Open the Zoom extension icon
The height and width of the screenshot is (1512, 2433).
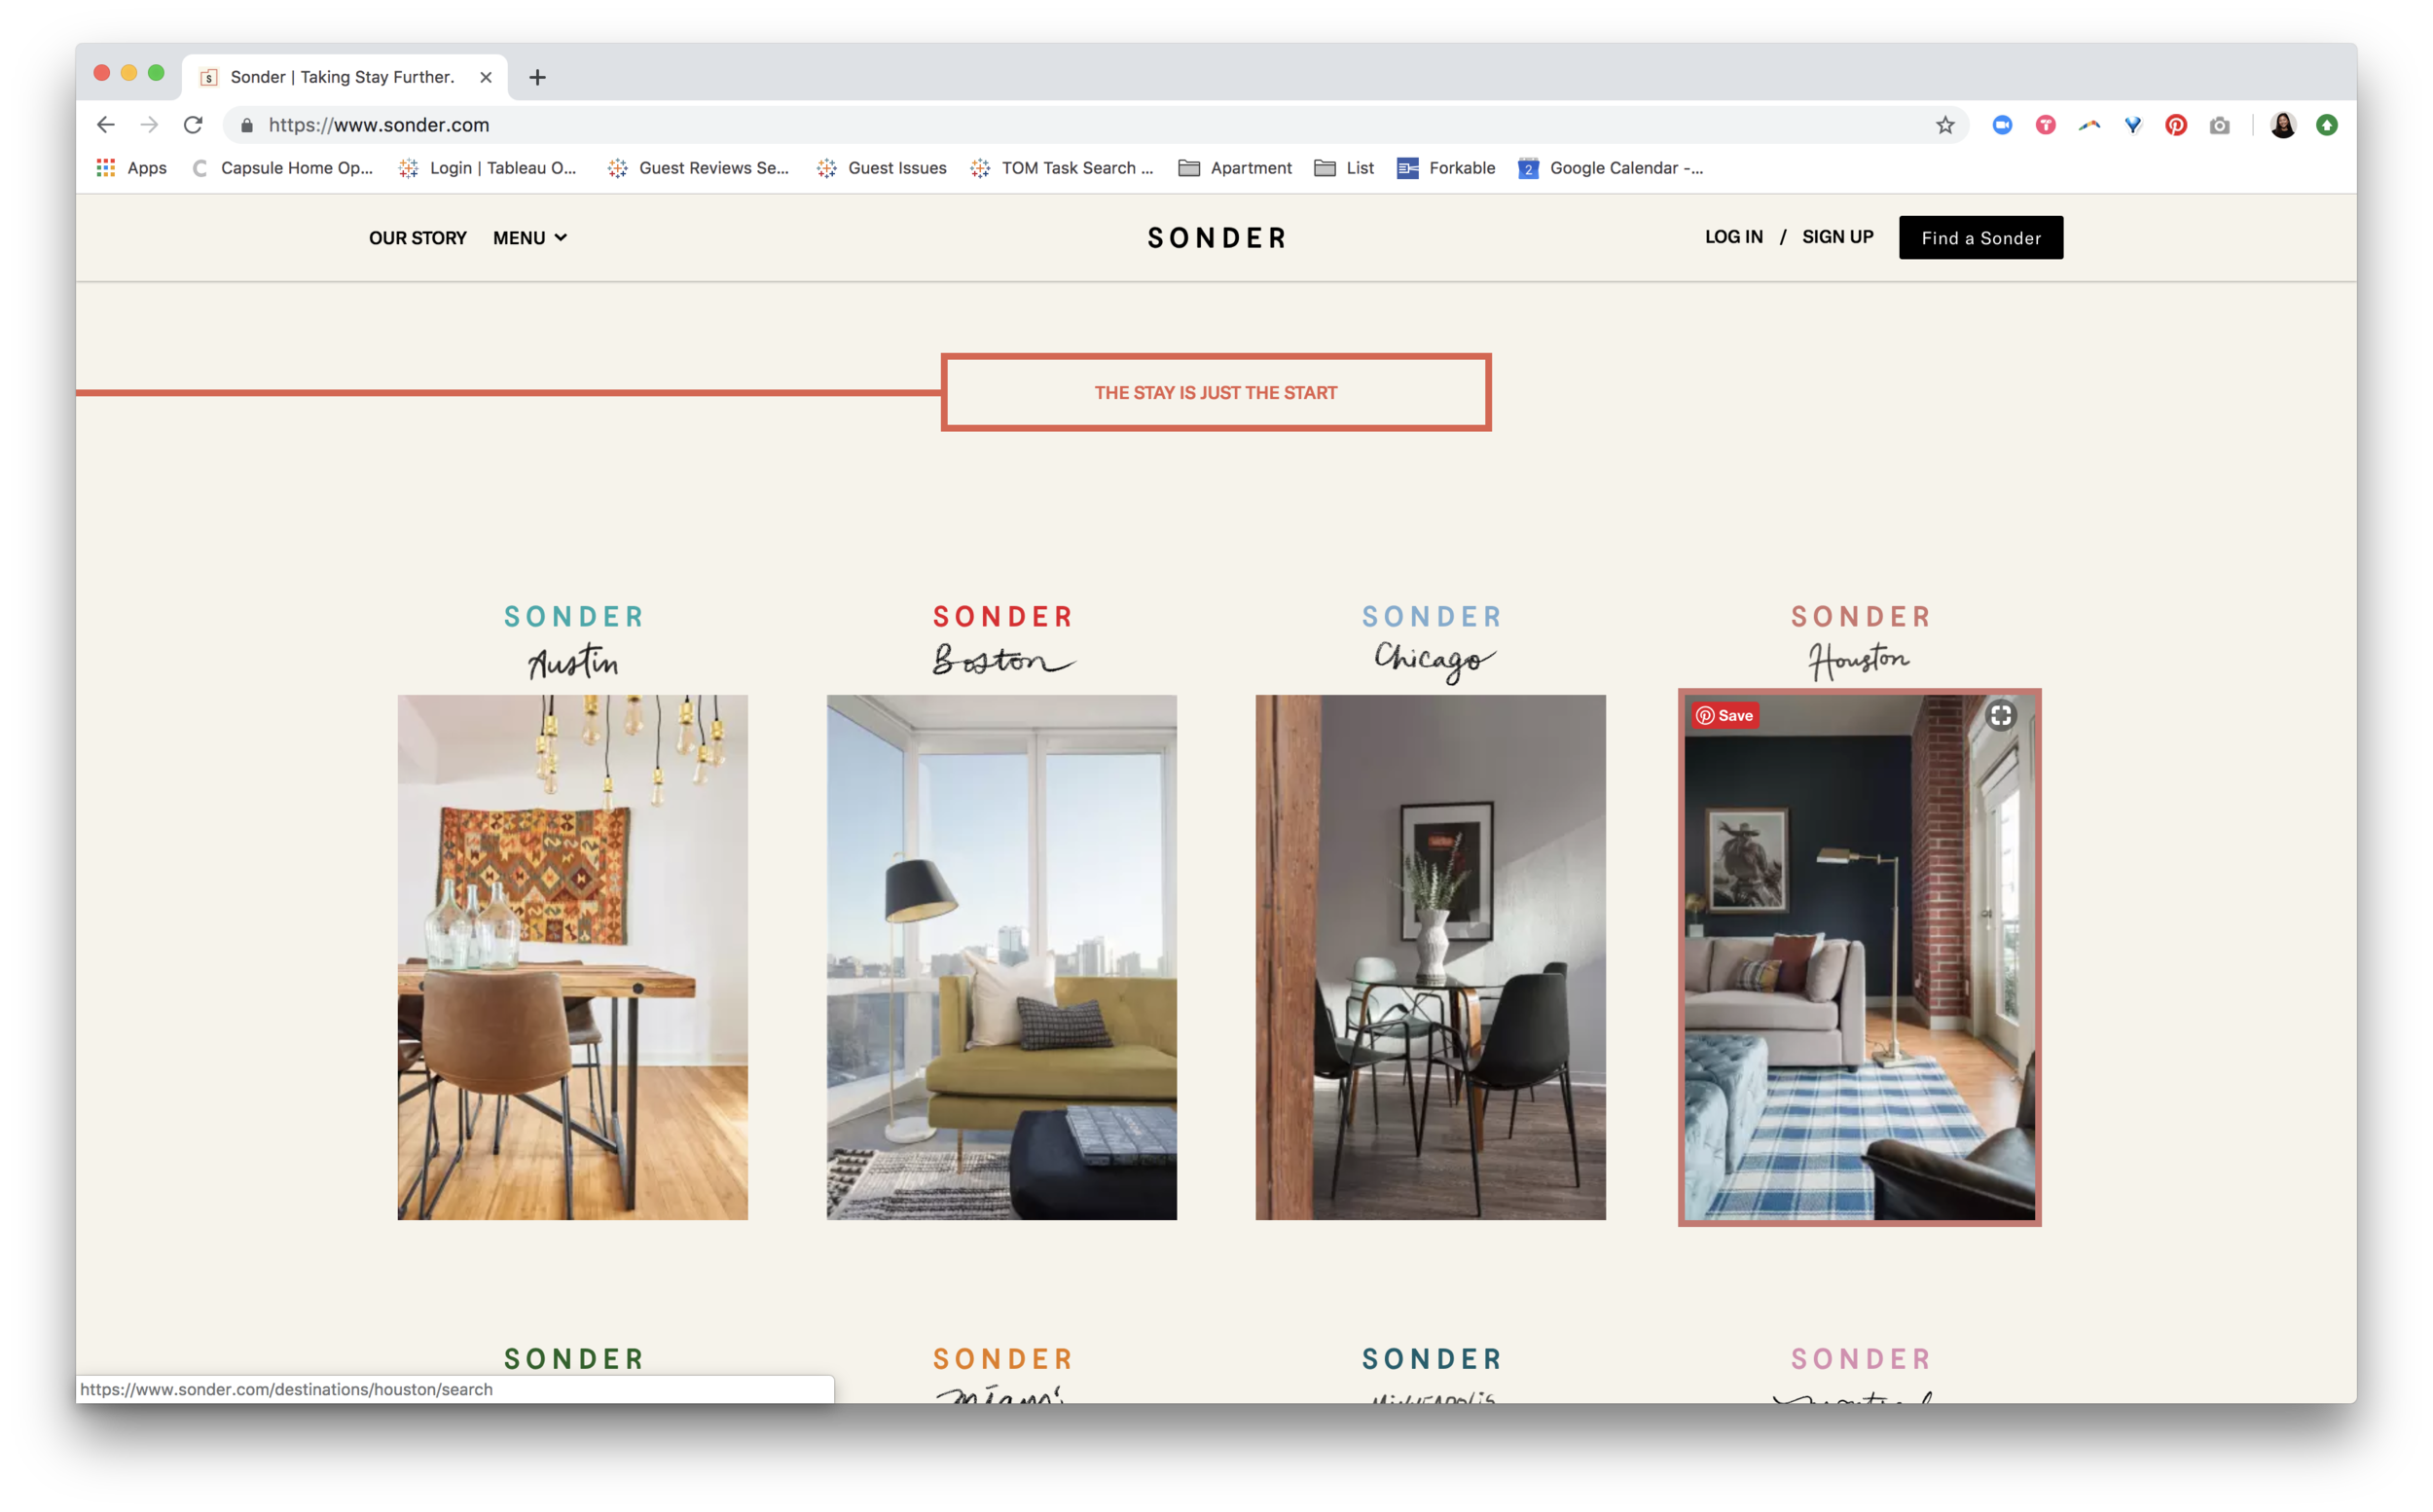point(2001,125)
